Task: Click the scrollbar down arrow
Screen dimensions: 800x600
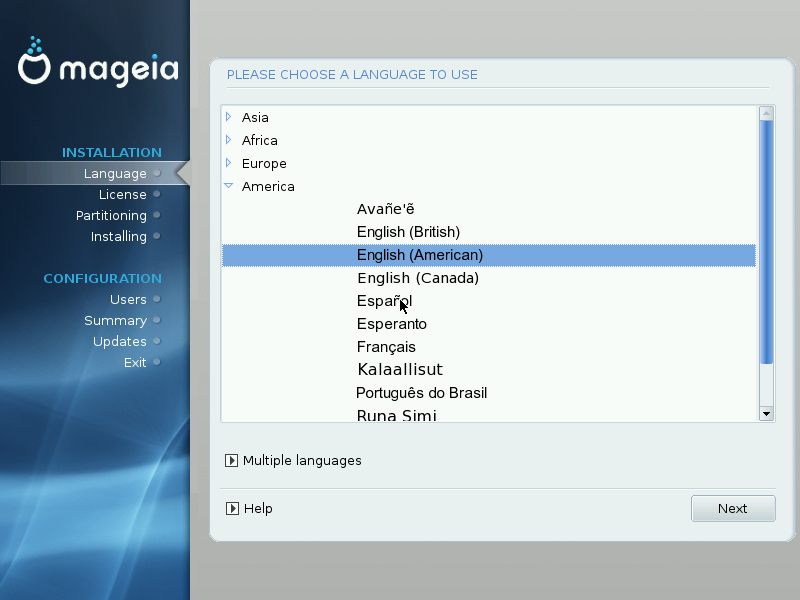Action: (766, 414)
